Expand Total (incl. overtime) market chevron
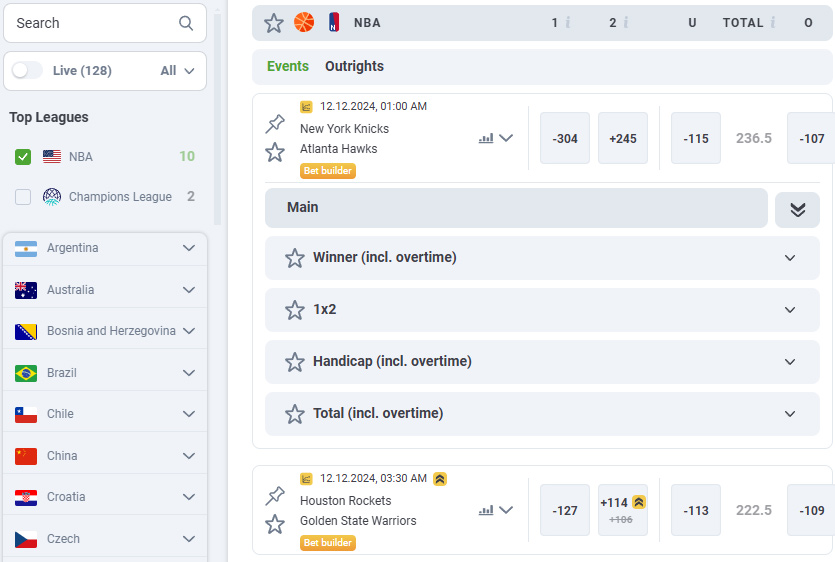The width and height of the screenshot is (835, 562). coord(790,414)
